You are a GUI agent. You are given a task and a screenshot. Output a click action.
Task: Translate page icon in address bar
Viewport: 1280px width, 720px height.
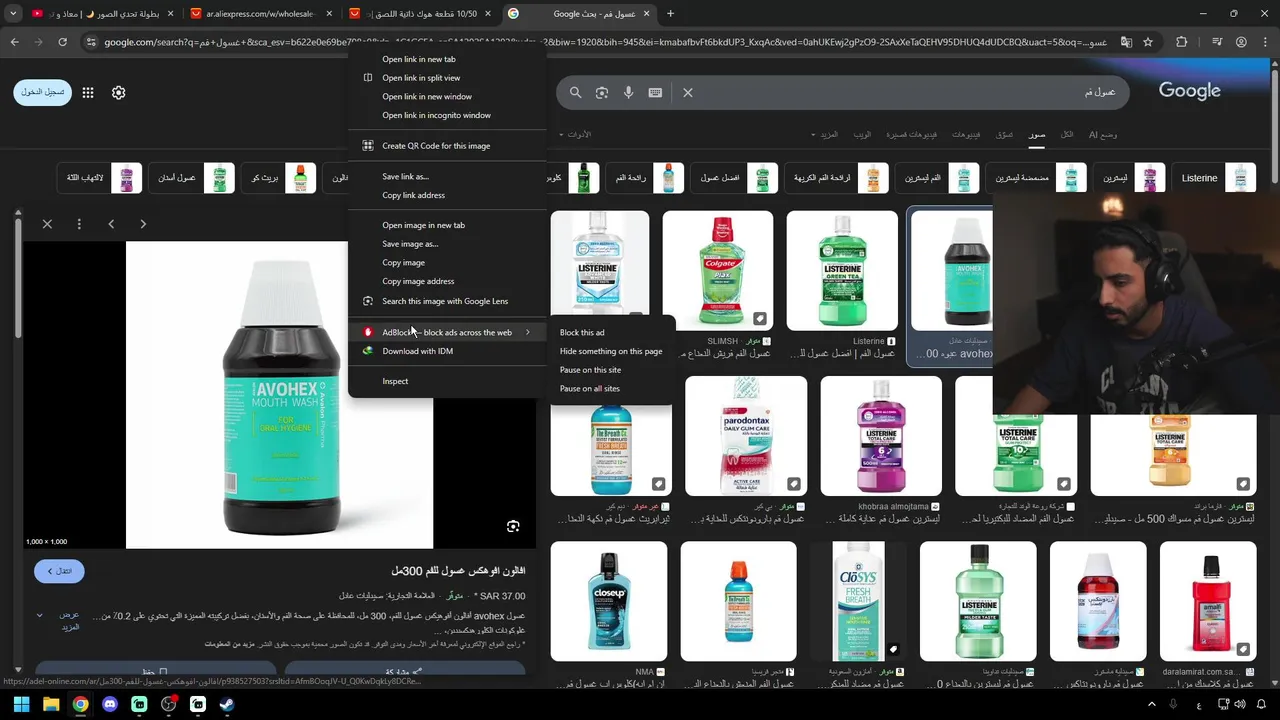click(x=1126, y=42)
